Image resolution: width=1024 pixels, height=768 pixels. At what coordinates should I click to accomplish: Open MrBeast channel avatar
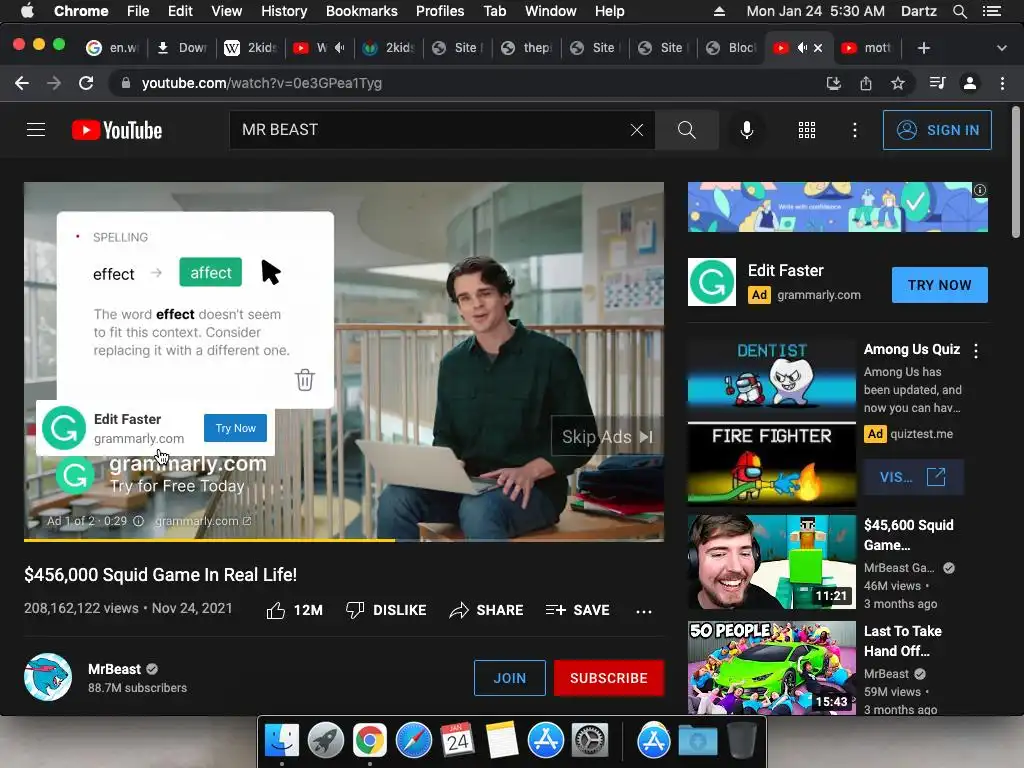[x=48, y=677]
